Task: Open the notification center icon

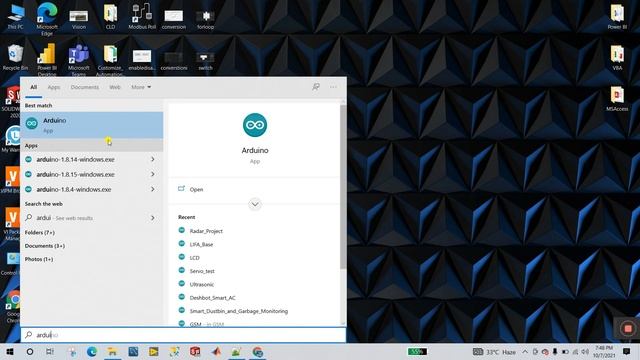Action: pyautogui.click(x=627, y=351)
